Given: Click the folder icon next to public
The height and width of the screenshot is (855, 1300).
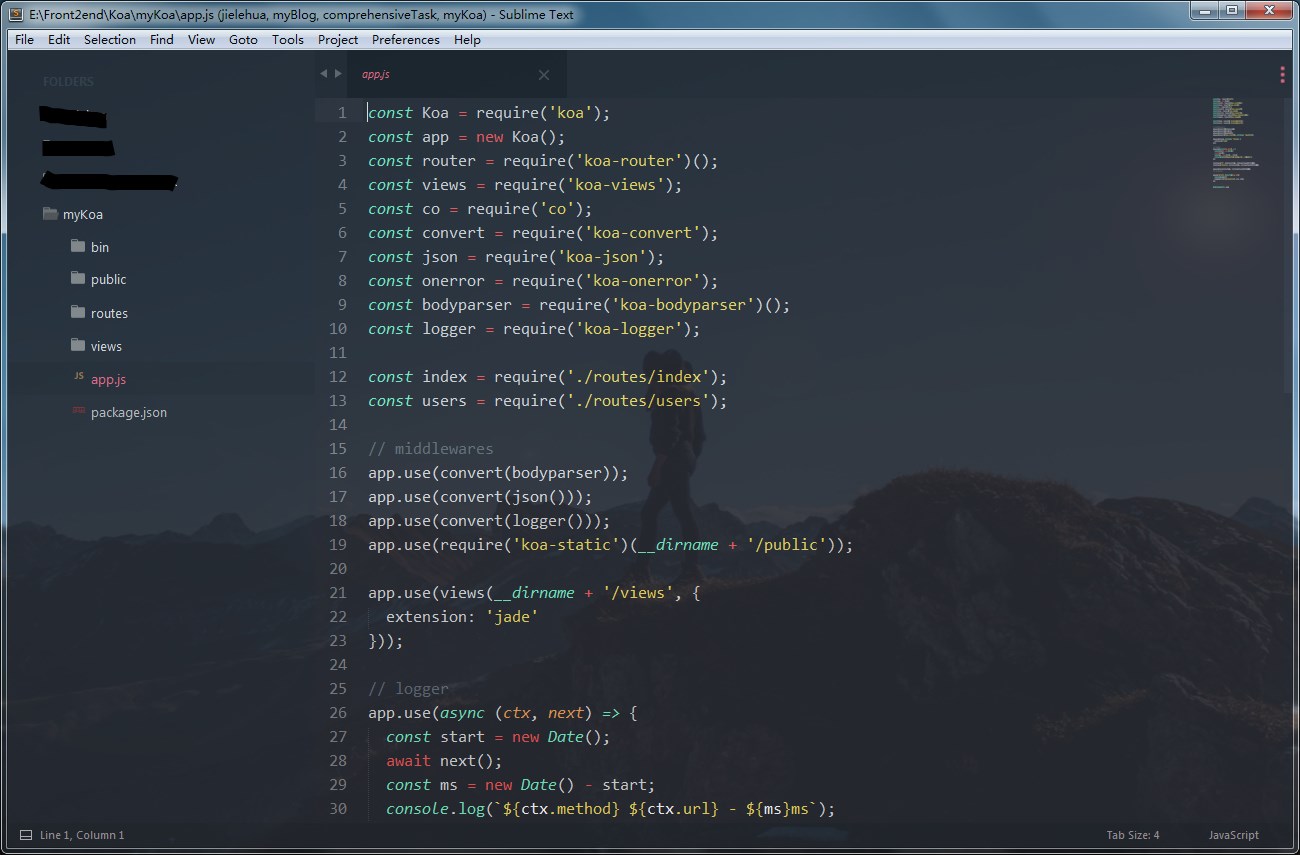Looking at the screenshot, I should tap(78, 278).
